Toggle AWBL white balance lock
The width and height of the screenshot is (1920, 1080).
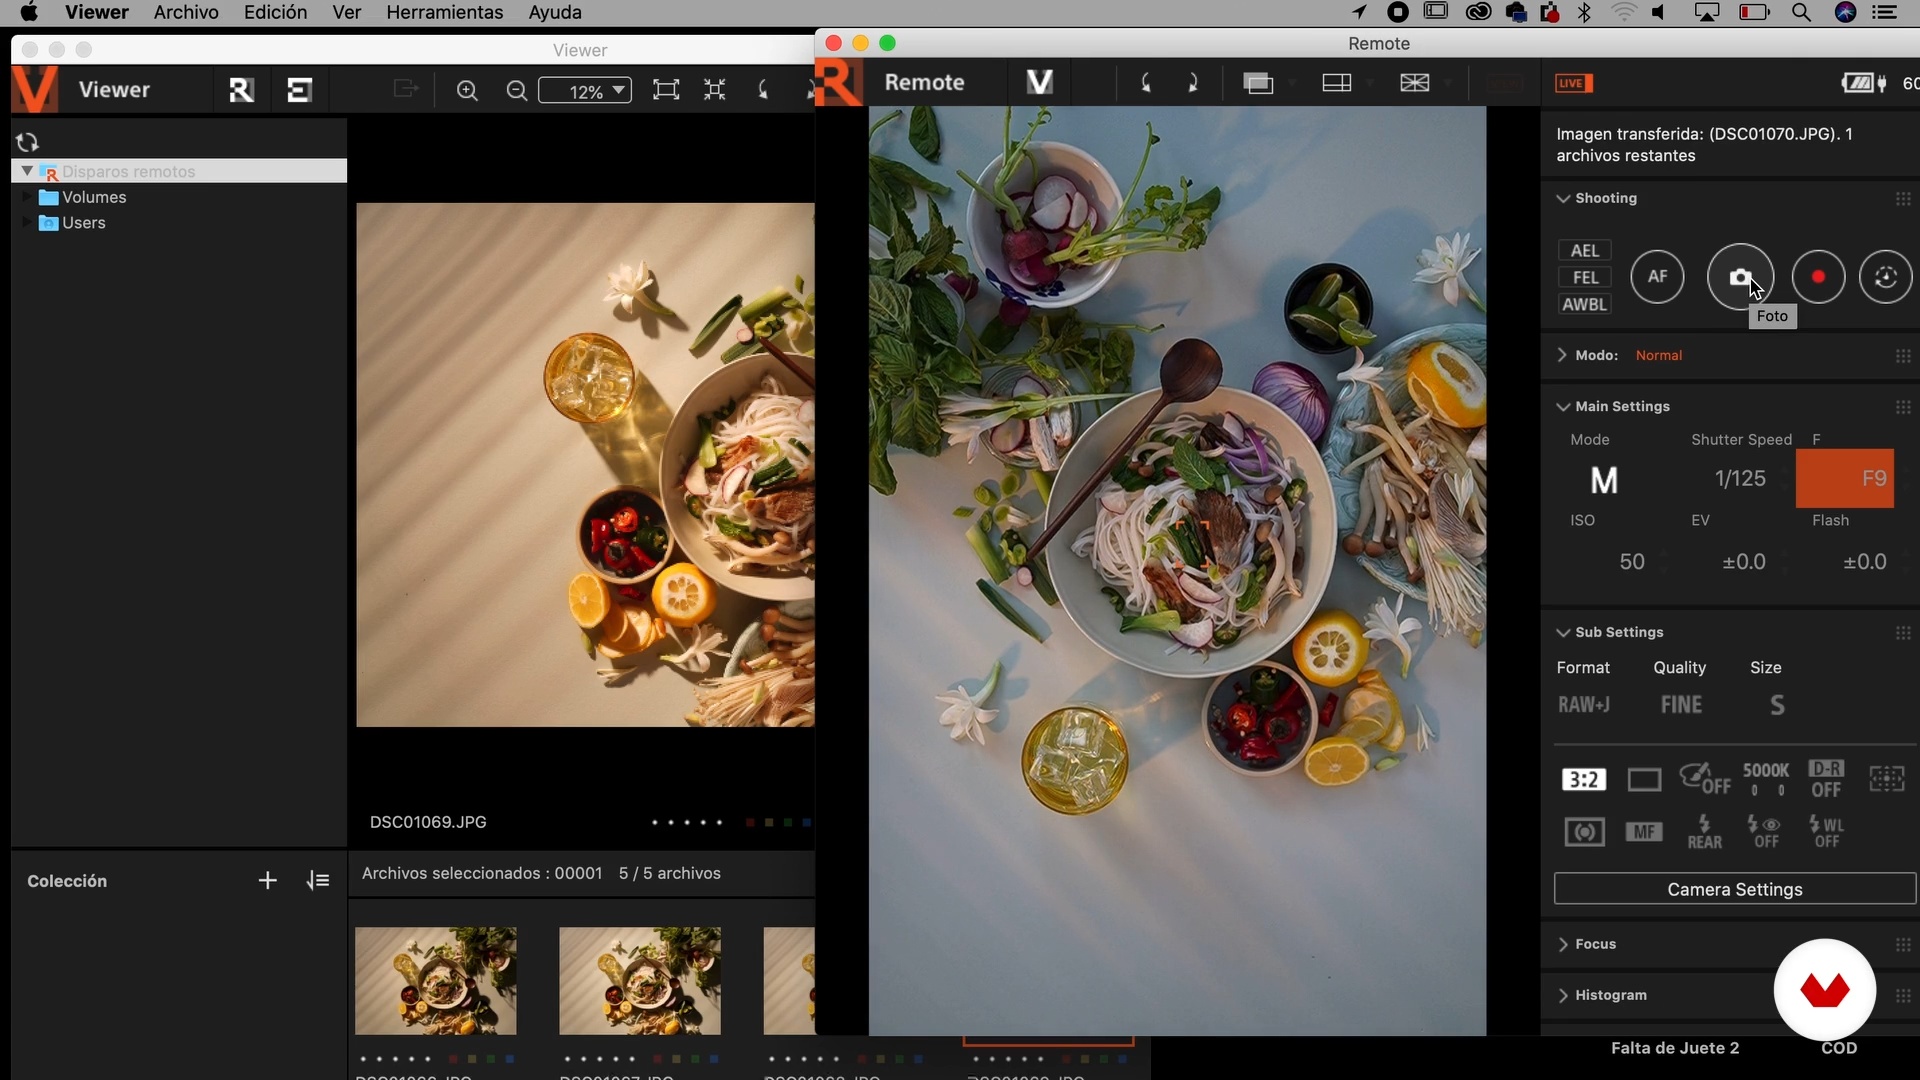(x=1585, y=304)
